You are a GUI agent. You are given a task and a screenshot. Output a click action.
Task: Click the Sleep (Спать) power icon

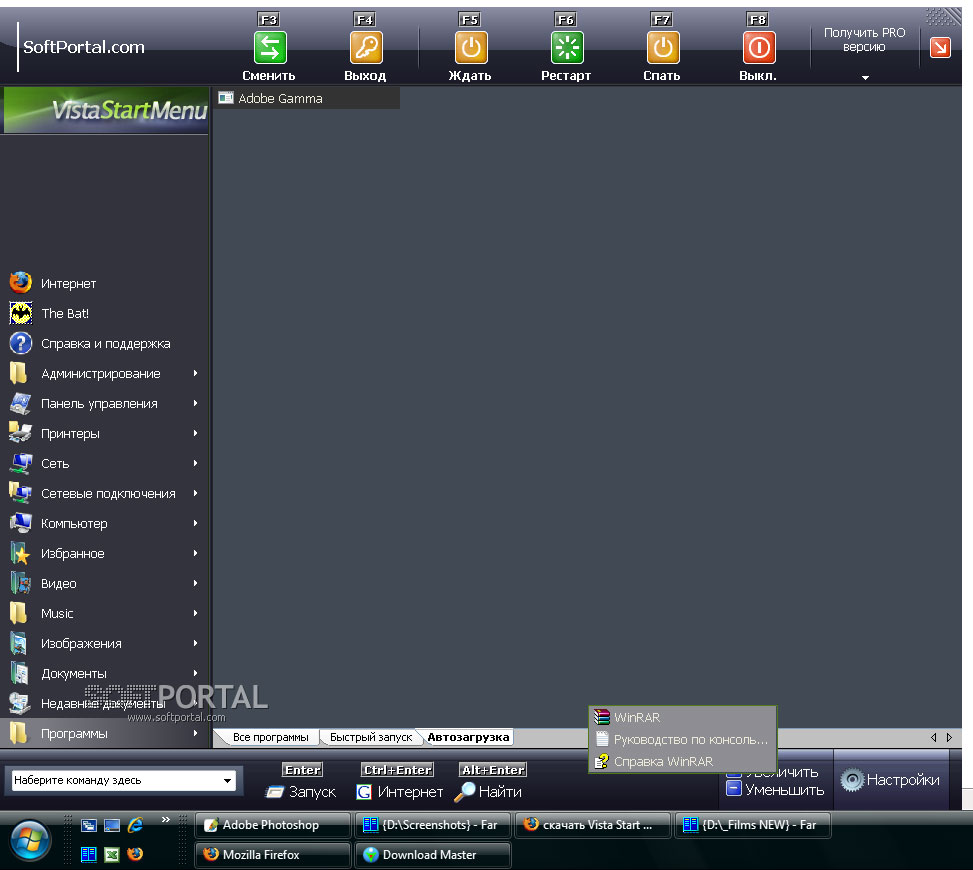(663, 48)
